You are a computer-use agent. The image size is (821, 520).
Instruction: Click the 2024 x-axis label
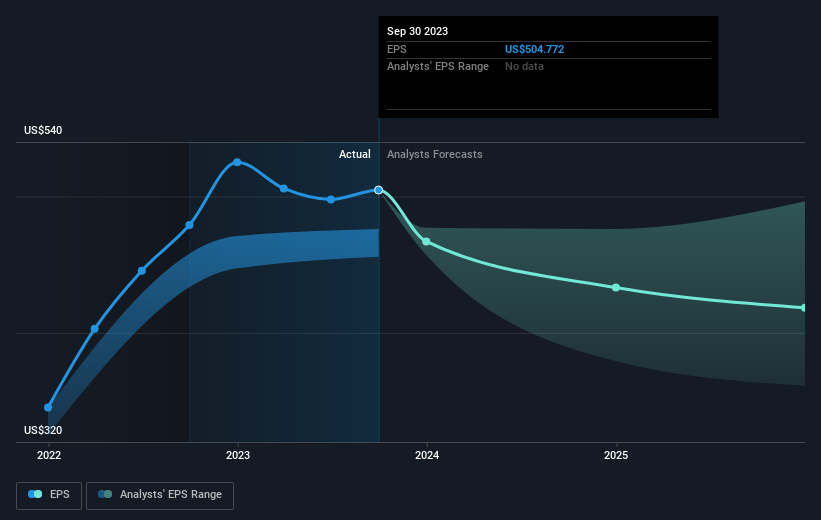click(427, 455)
